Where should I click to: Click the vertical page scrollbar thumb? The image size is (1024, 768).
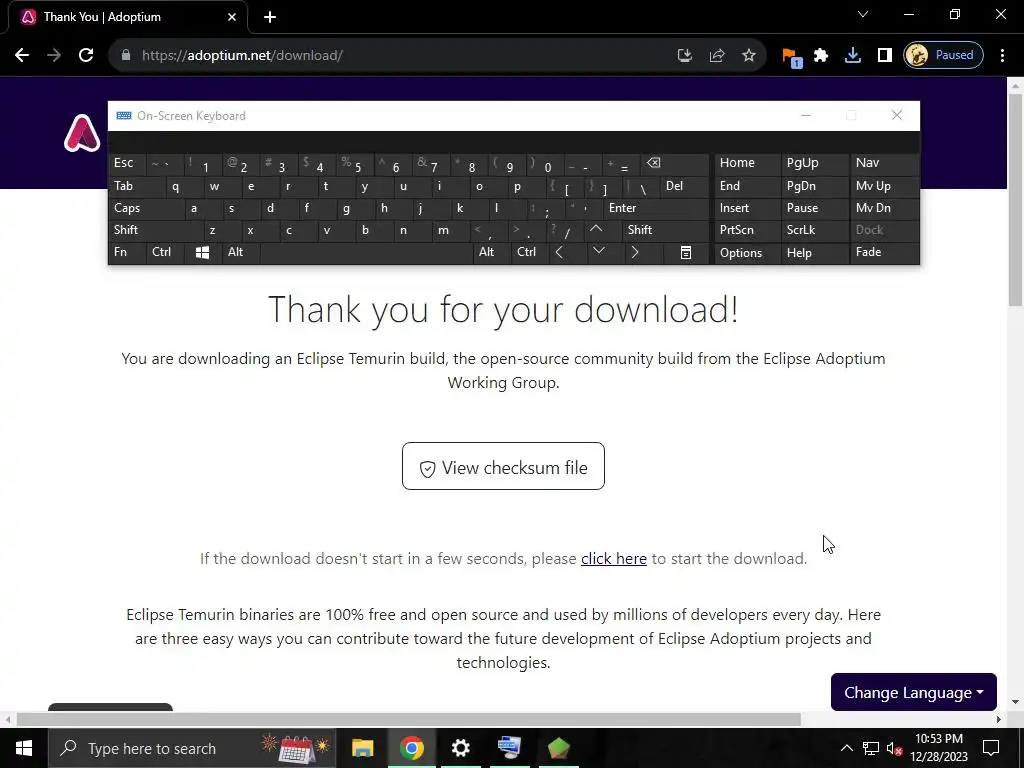point(1015,199)
